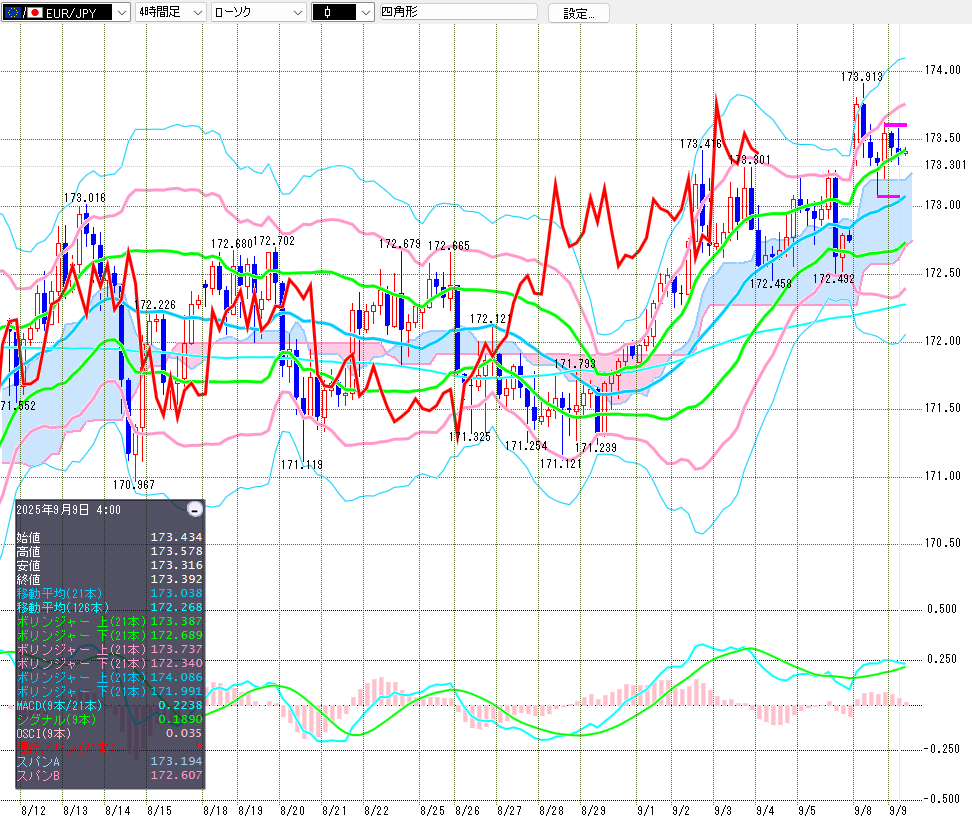Click the green ボリンジャー 下(21本) row

[110, 635]
